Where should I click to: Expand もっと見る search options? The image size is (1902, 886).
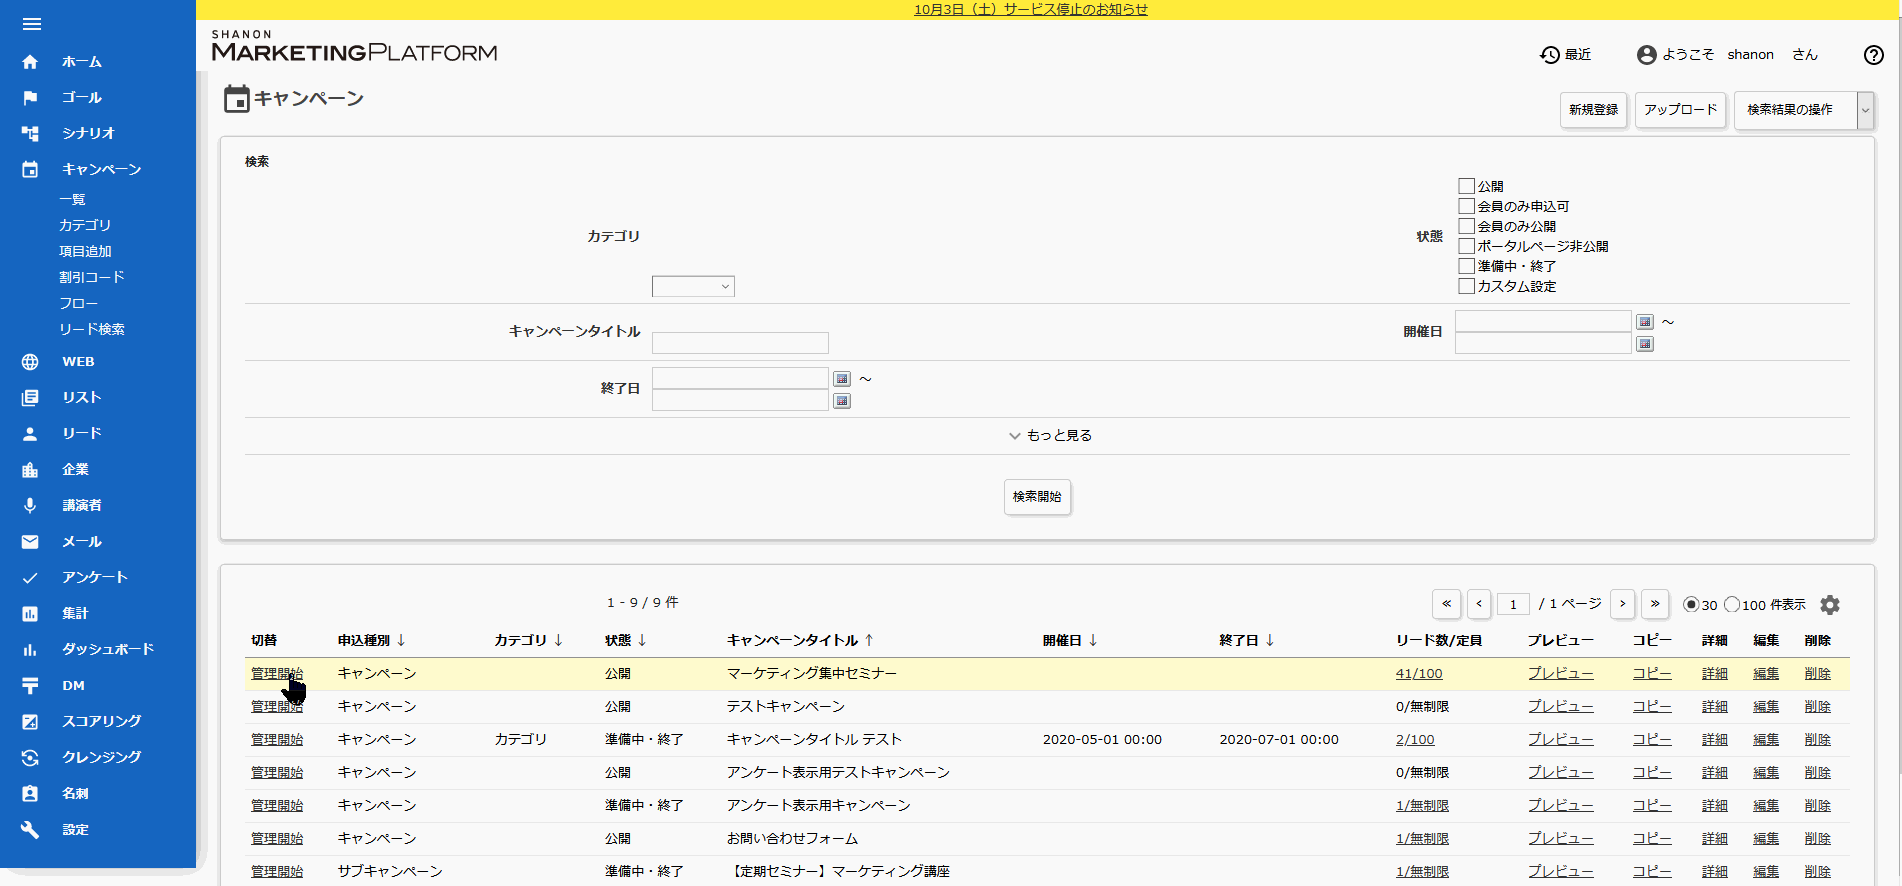pyautogui.click(x=1050, y=436)
